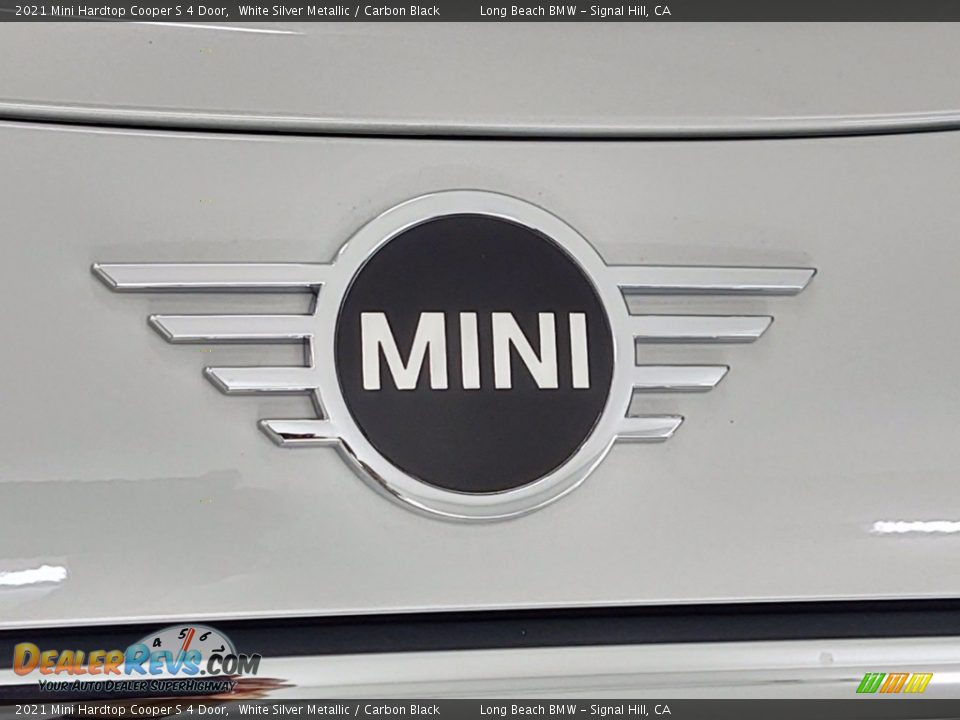Click top caption '2021 Mini Hardtop Cooper S 4 Door'
This screenshot has height=720, width=960.
tap(121, 11)
